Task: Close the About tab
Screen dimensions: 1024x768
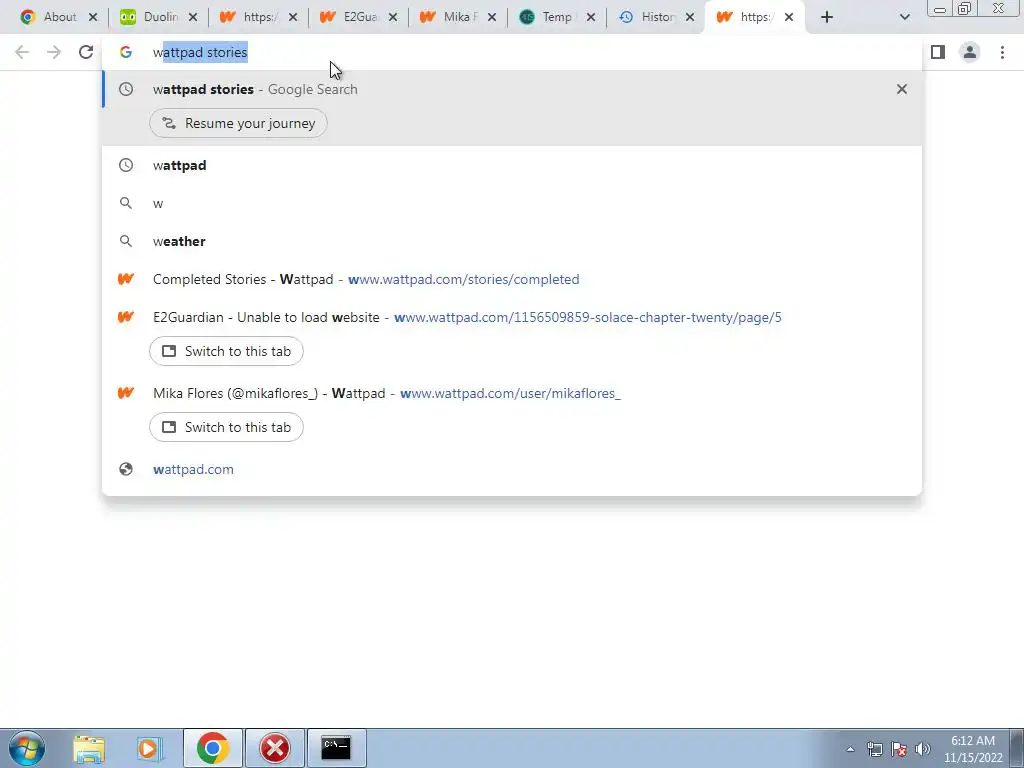Action: (93, 18)
